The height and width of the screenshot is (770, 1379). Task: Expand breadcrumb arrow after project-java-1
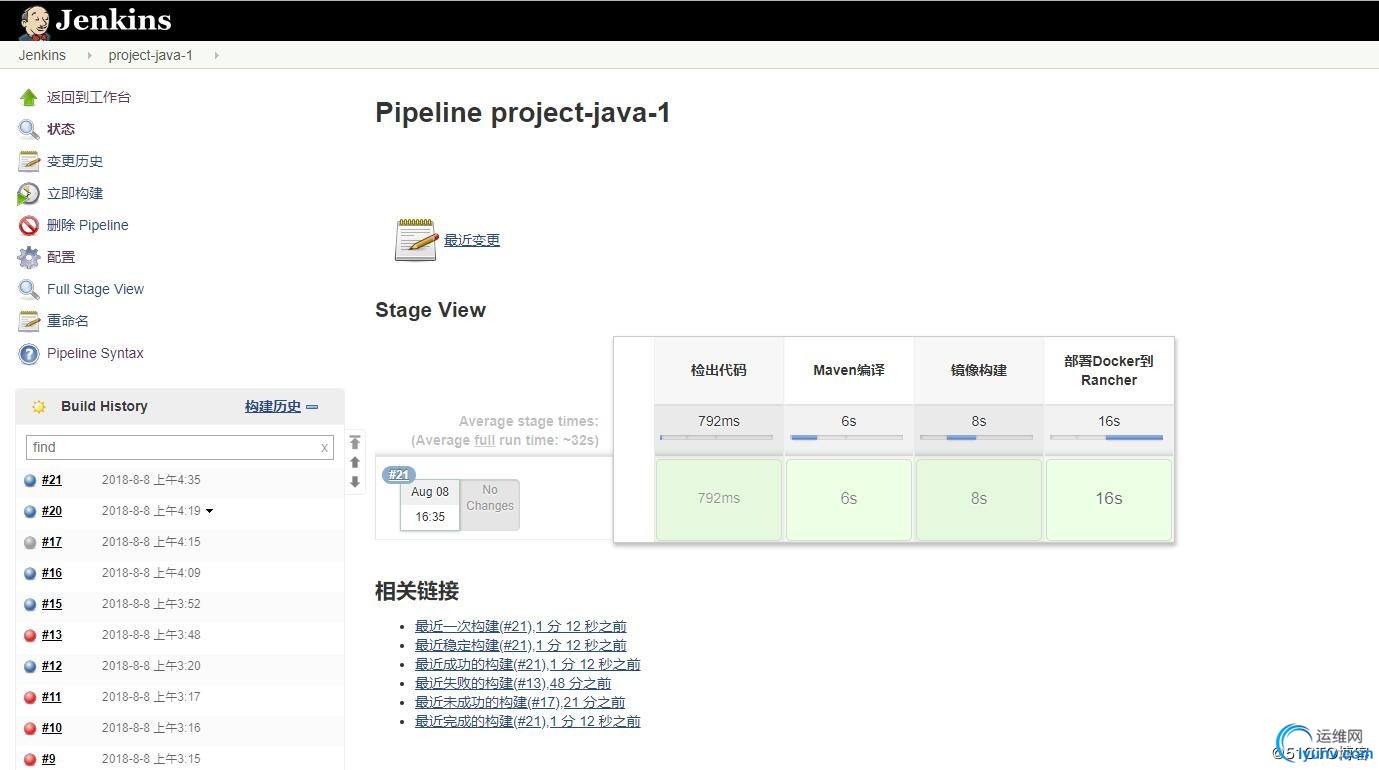215,55
